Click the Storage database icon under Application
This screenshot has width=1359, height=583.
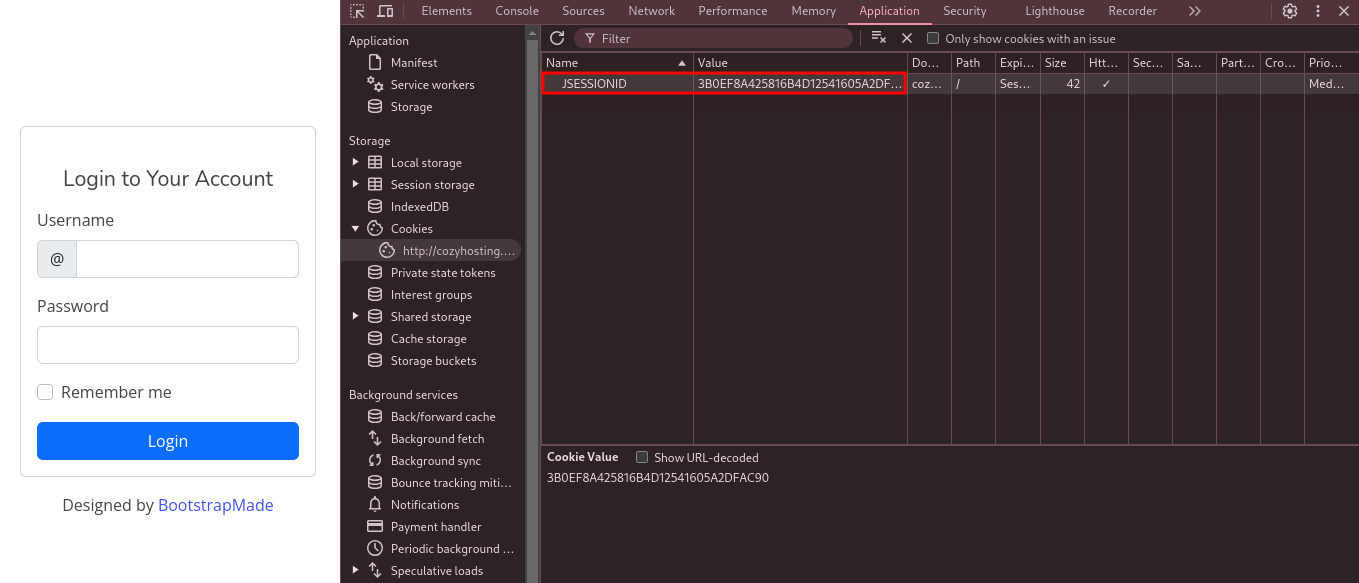point(375,106)
